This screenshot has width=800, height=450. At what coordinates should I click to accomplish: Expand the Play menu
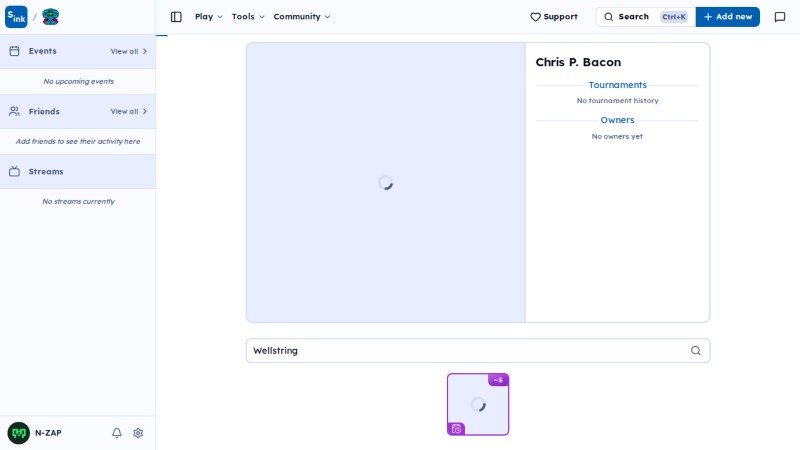pos(209,17)
